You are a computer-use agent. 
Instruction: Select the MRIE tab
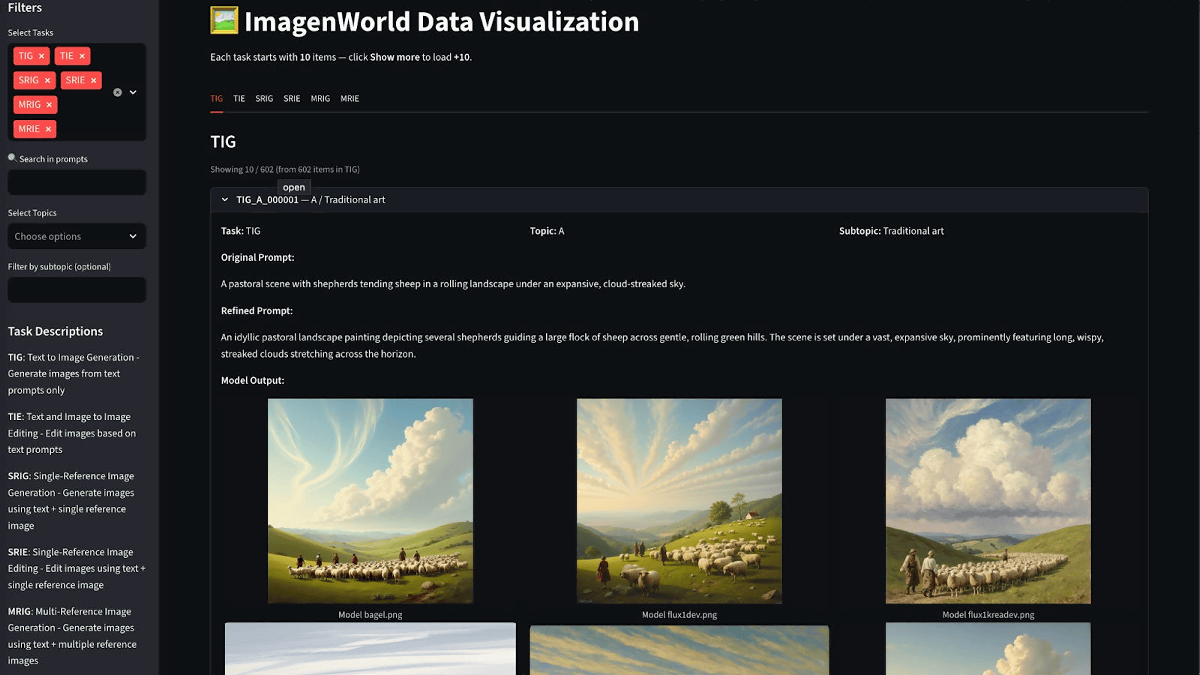click(x=349, y=99)
